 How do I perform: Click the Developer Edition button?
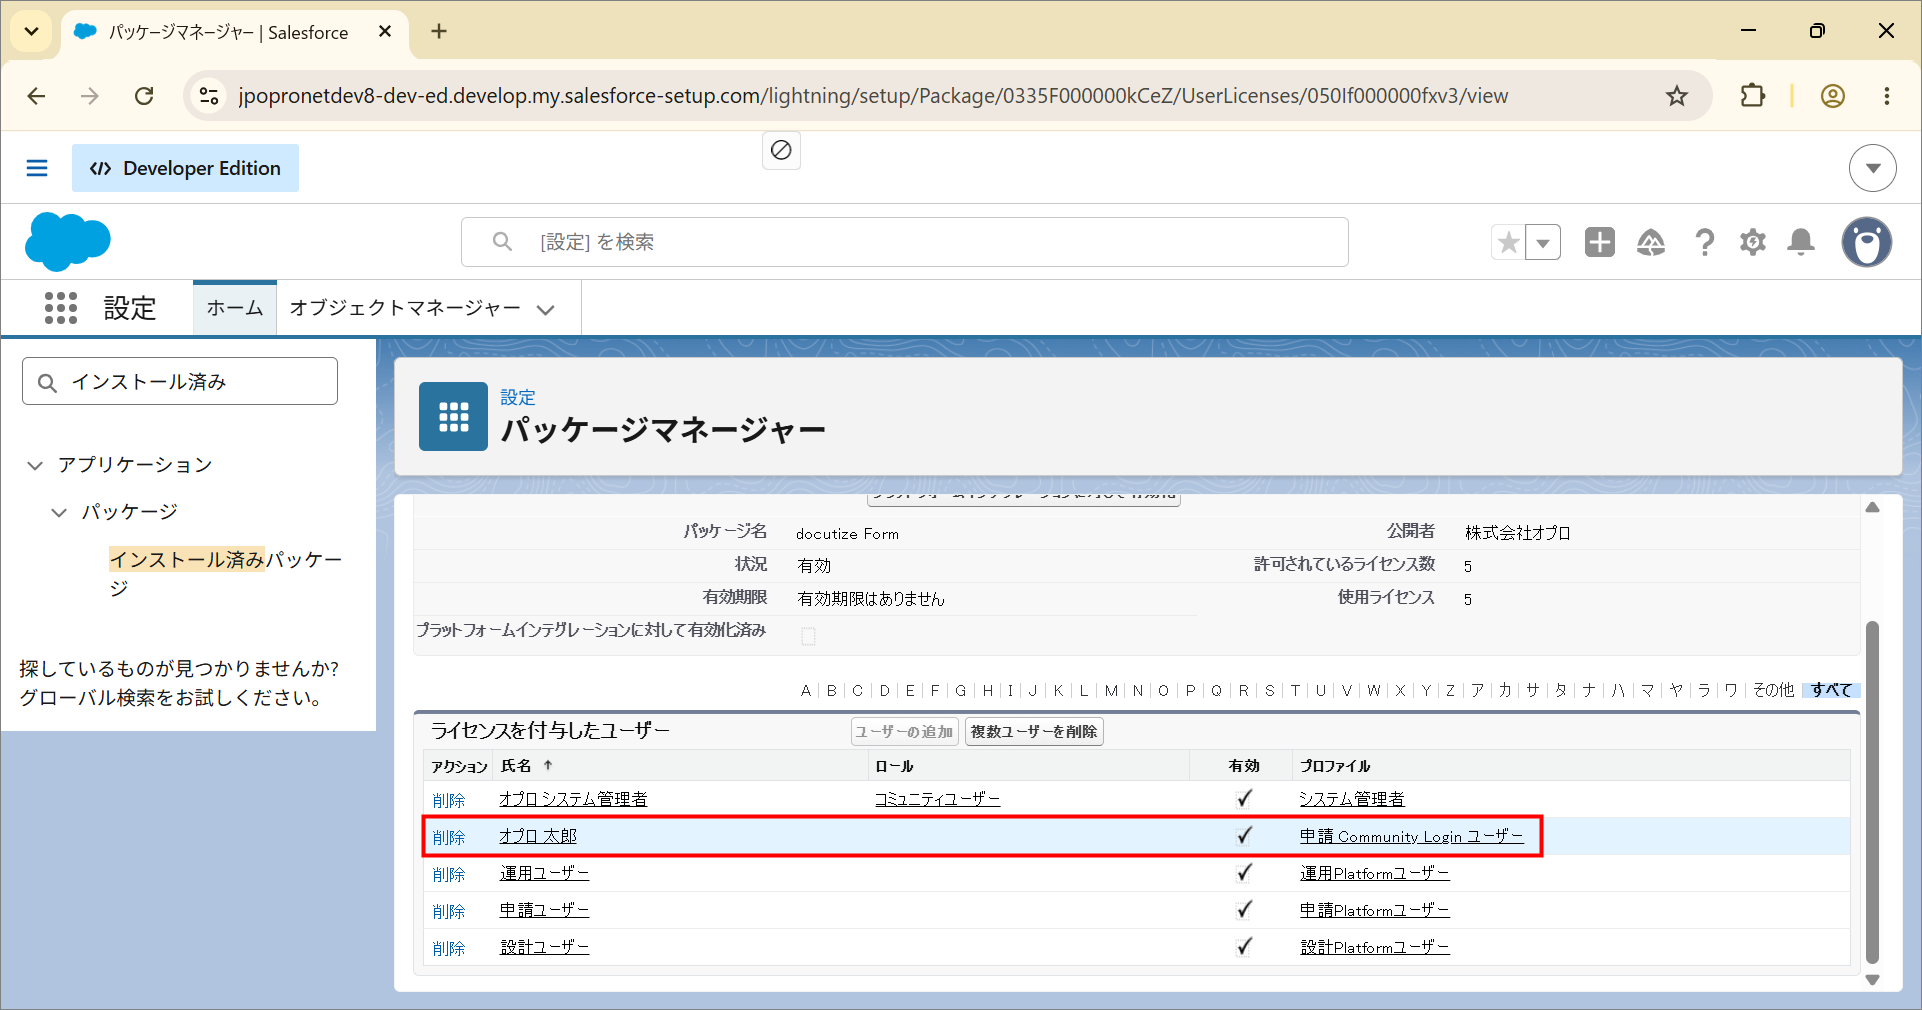(185, 168)
